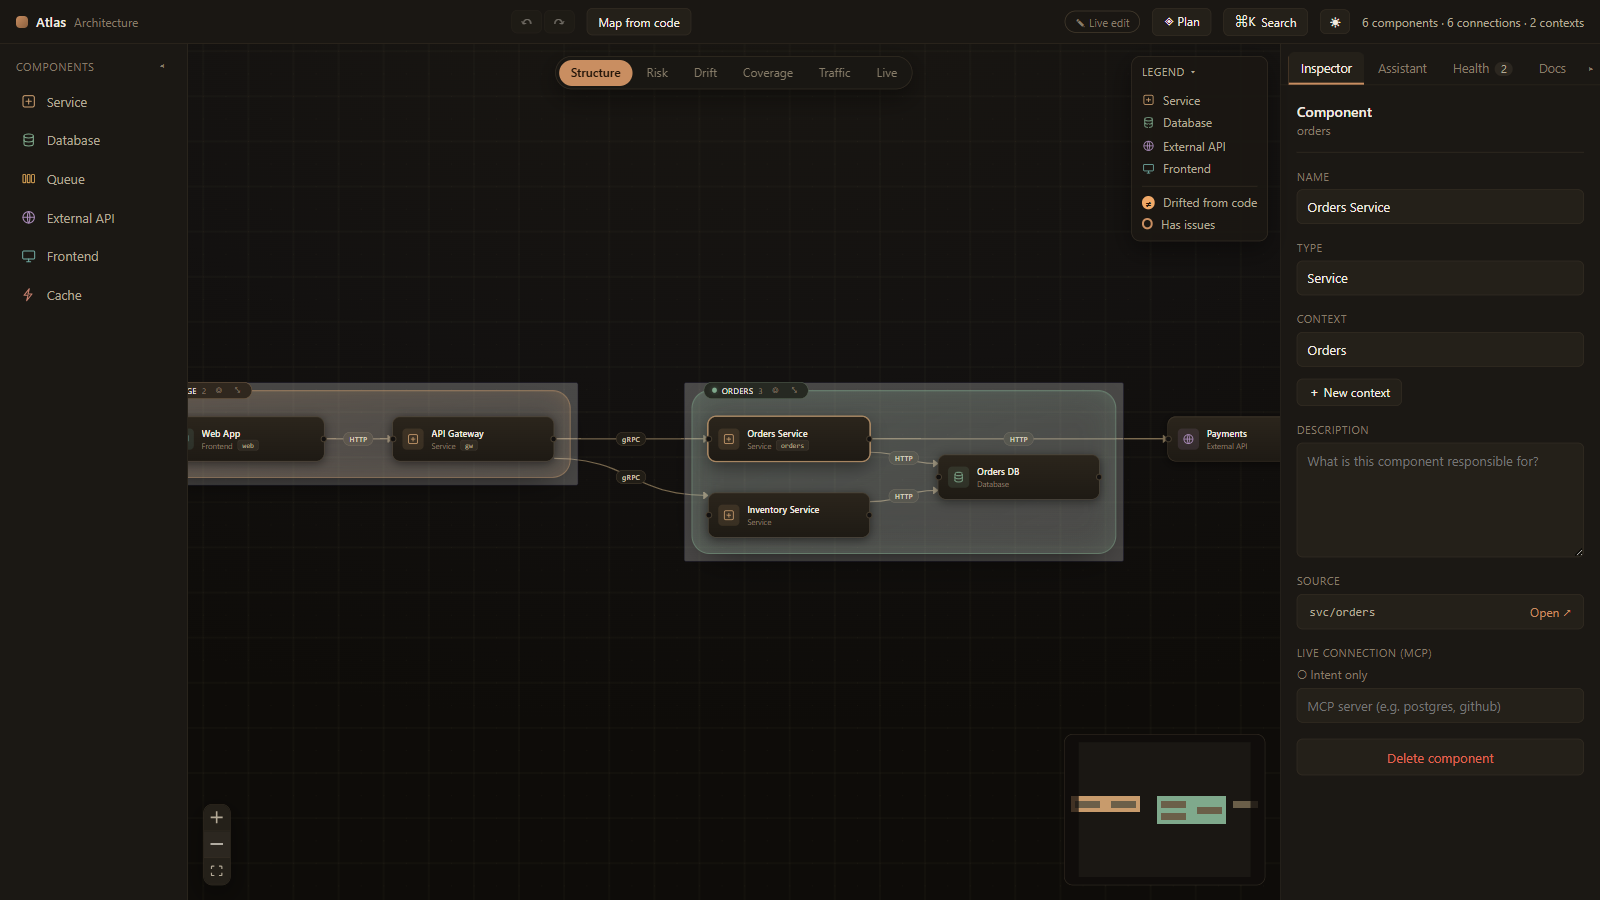This screenshot has height=900, width=1600.
Task: Click the redo arrow in the top bar
Action: [x=559, y=22]
